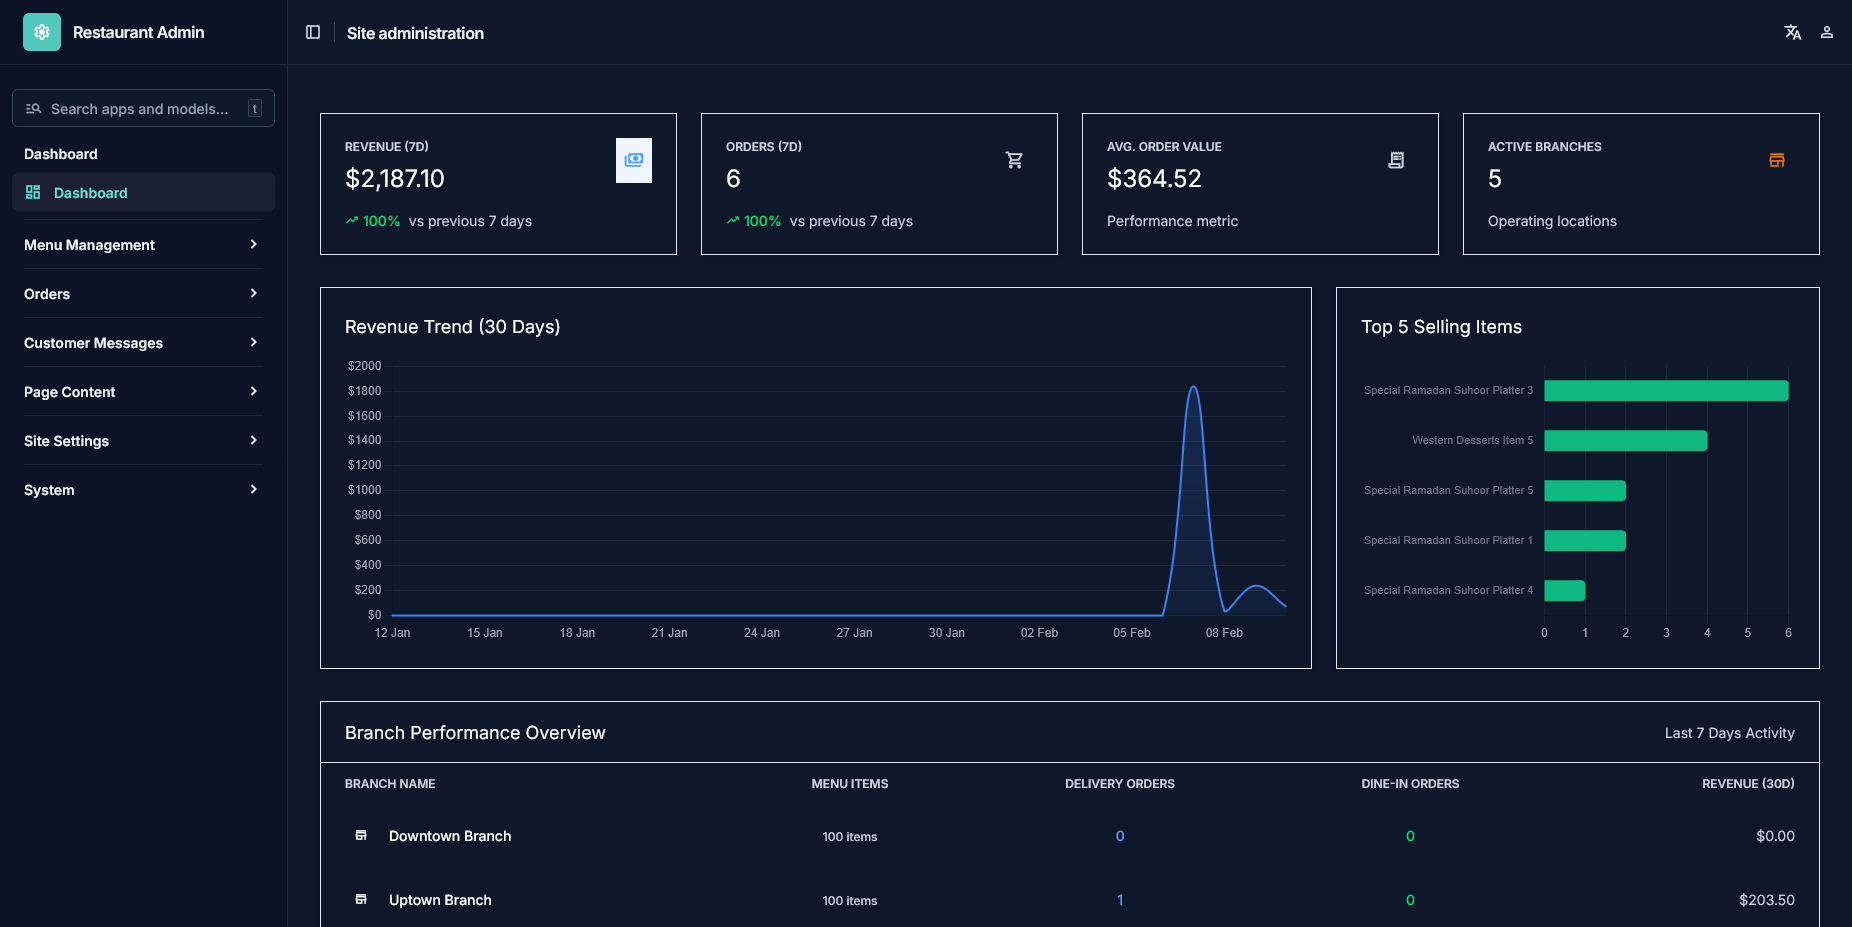Screen dimensions: 1852x927
Task: Click the Restaurant Admin gear logo
Action: (x=41, y=31)
